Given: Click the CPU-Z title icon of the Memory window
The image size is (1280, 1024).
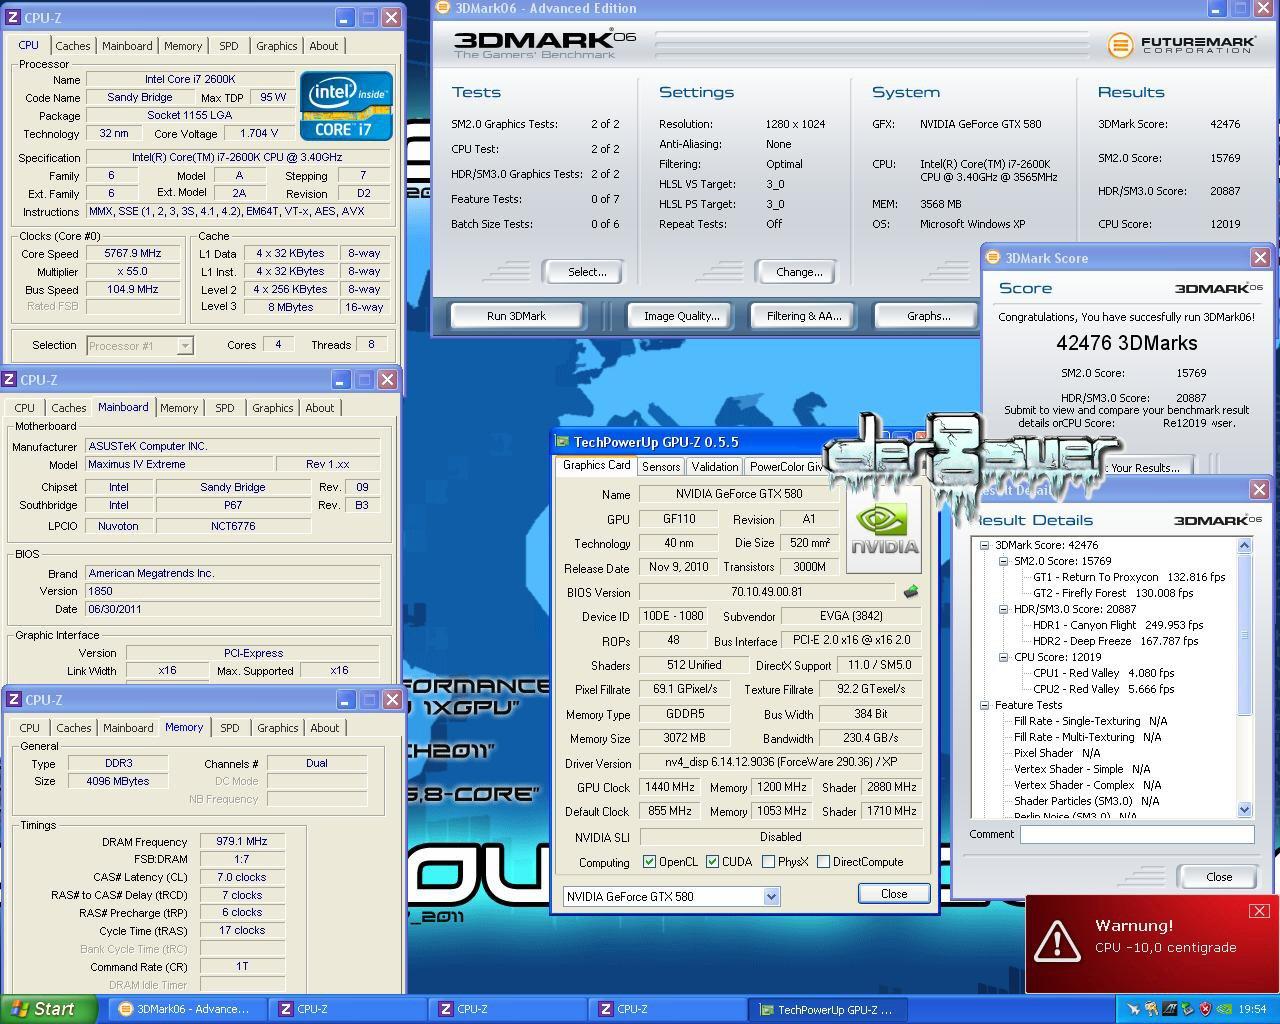Looking at the screenshot, I should click(x=12, y=699).
